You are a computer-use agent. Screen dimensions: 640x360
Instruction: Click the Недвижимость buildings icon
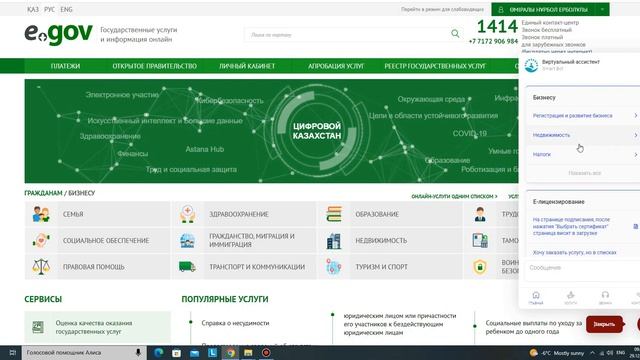click(333, 241)
